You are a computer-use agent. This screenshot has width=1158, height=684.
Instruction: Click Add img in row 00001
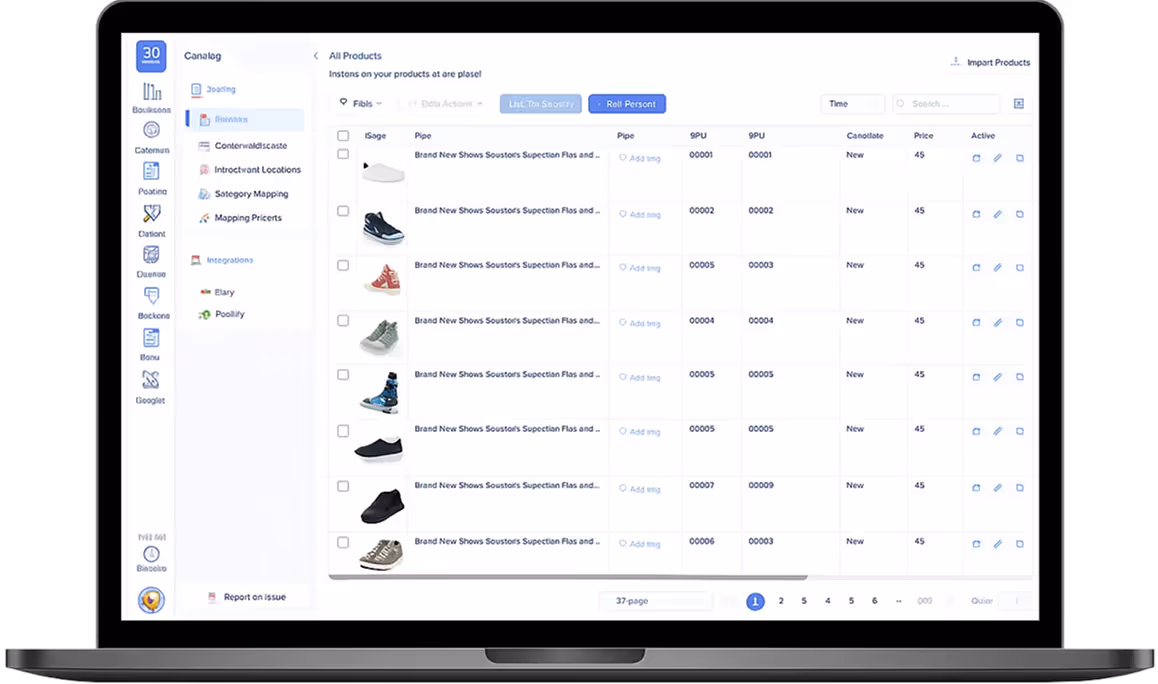[640, 158]
